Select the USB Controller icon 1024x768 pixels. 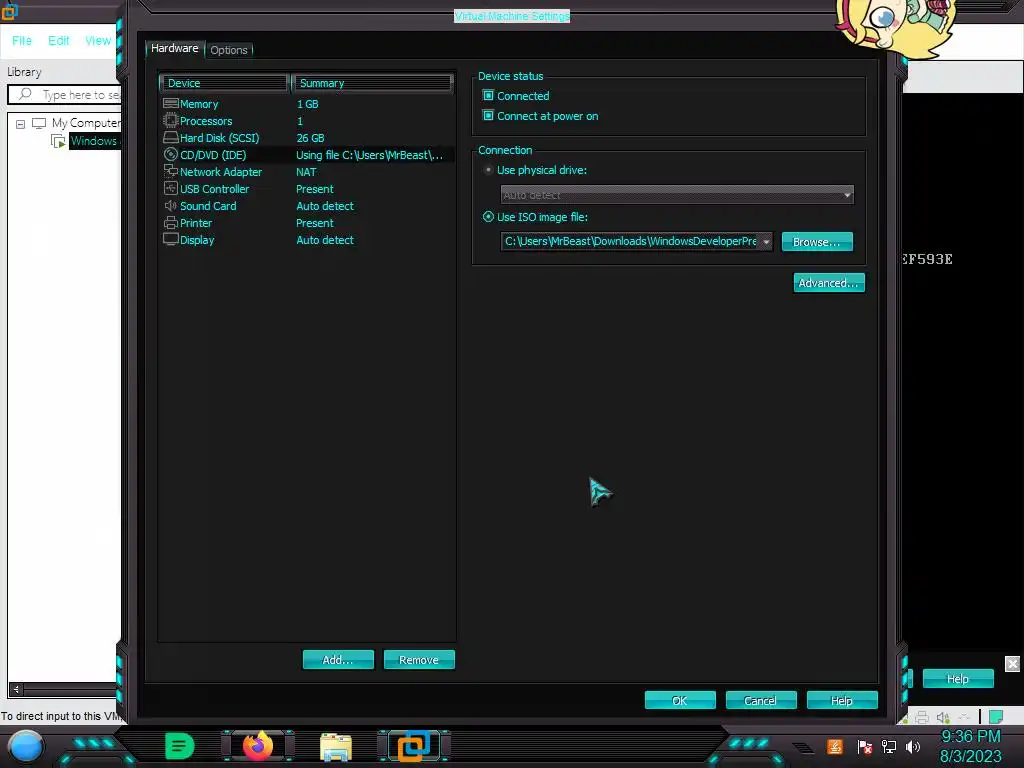[x=170, y=188]
